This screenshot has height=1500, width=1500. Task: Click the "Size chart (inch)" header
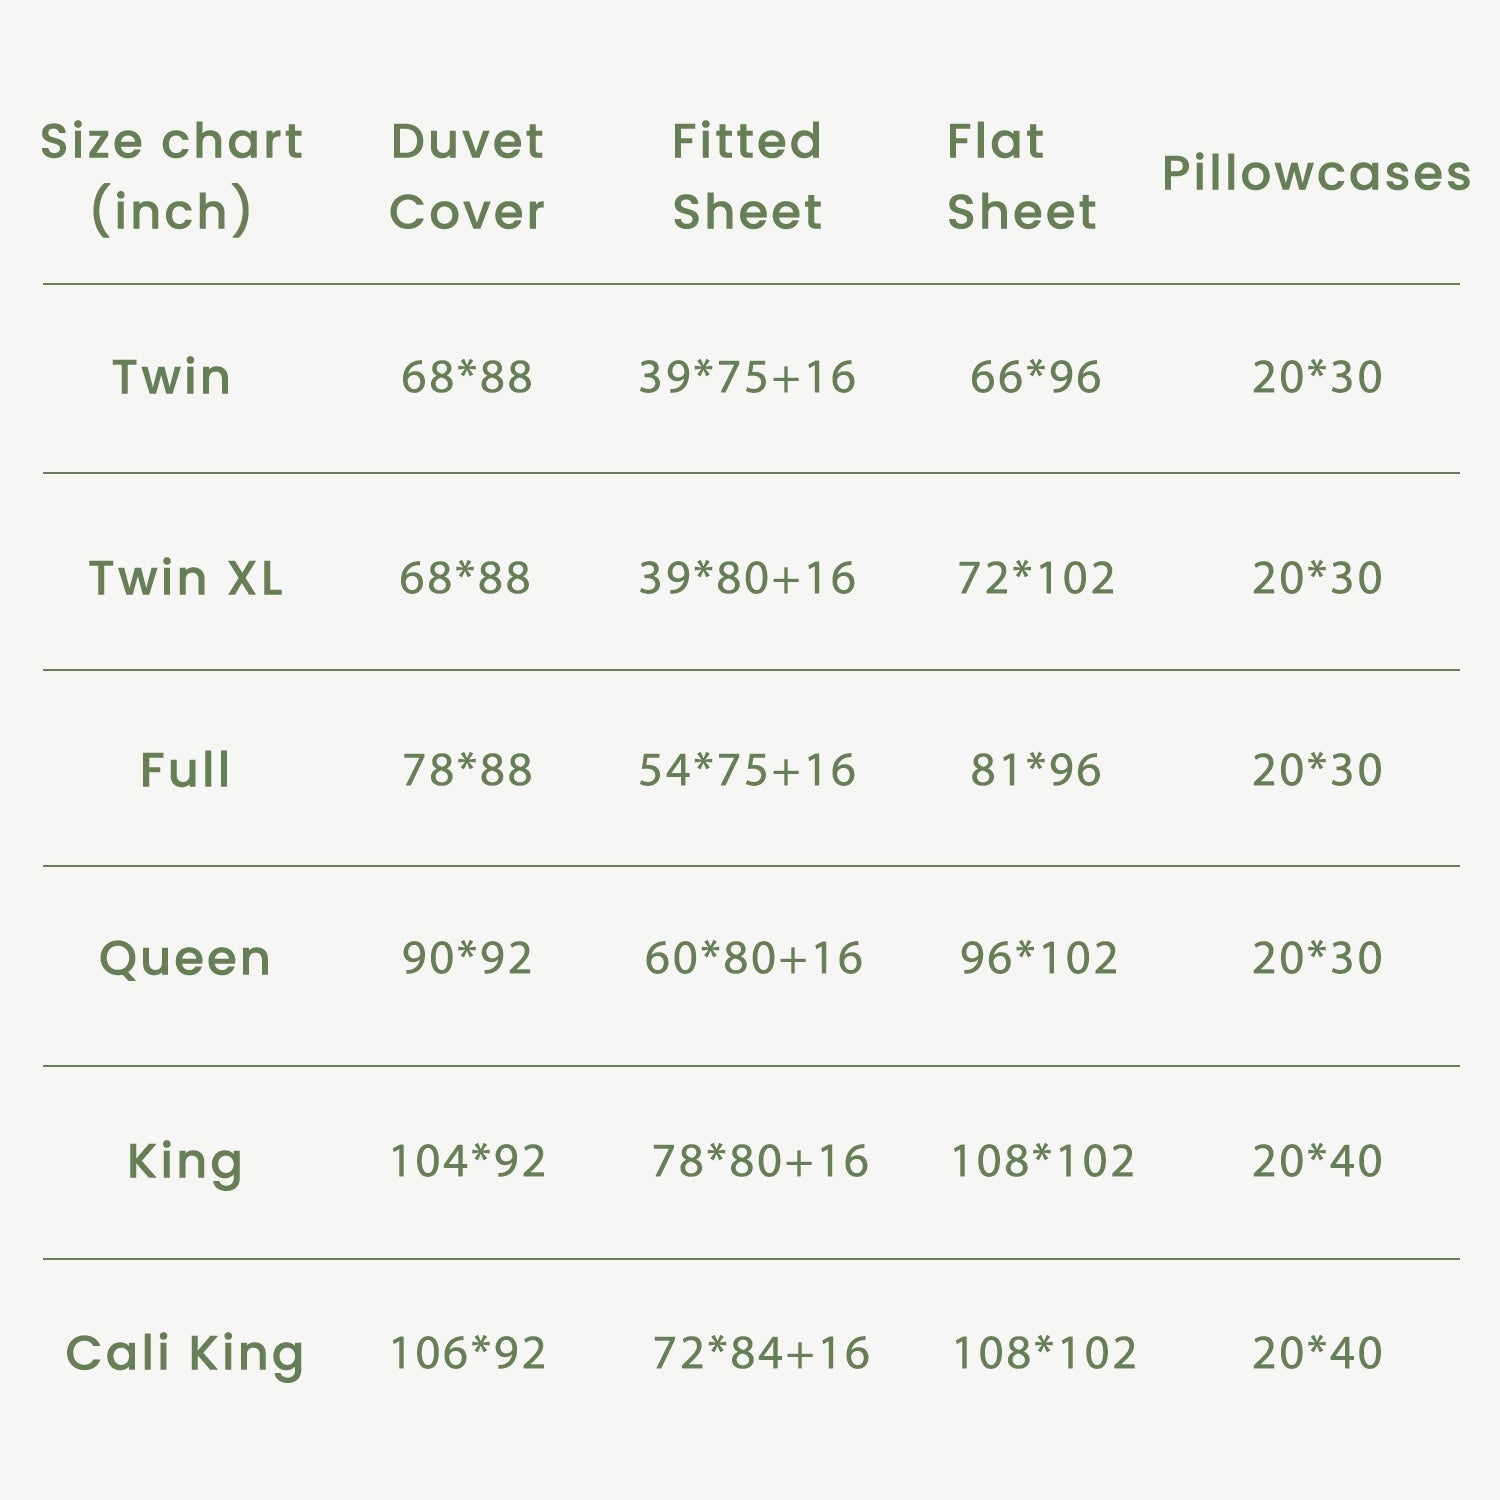[171, 176]
